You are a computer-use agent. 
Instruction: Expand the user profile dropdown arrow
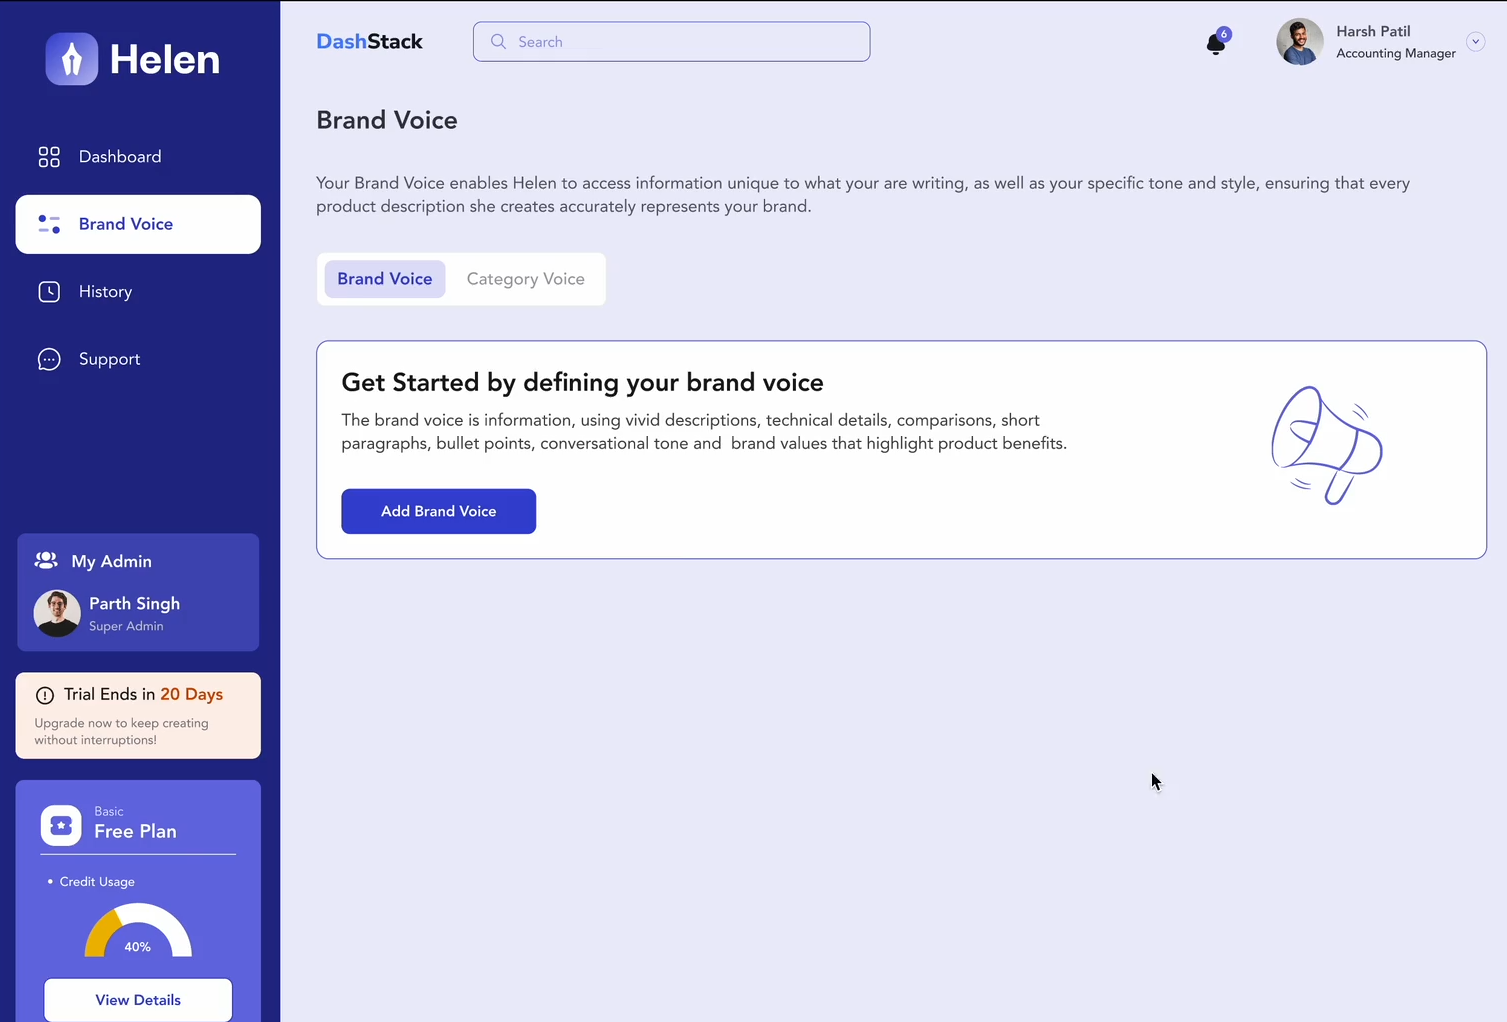(1475, 42)
